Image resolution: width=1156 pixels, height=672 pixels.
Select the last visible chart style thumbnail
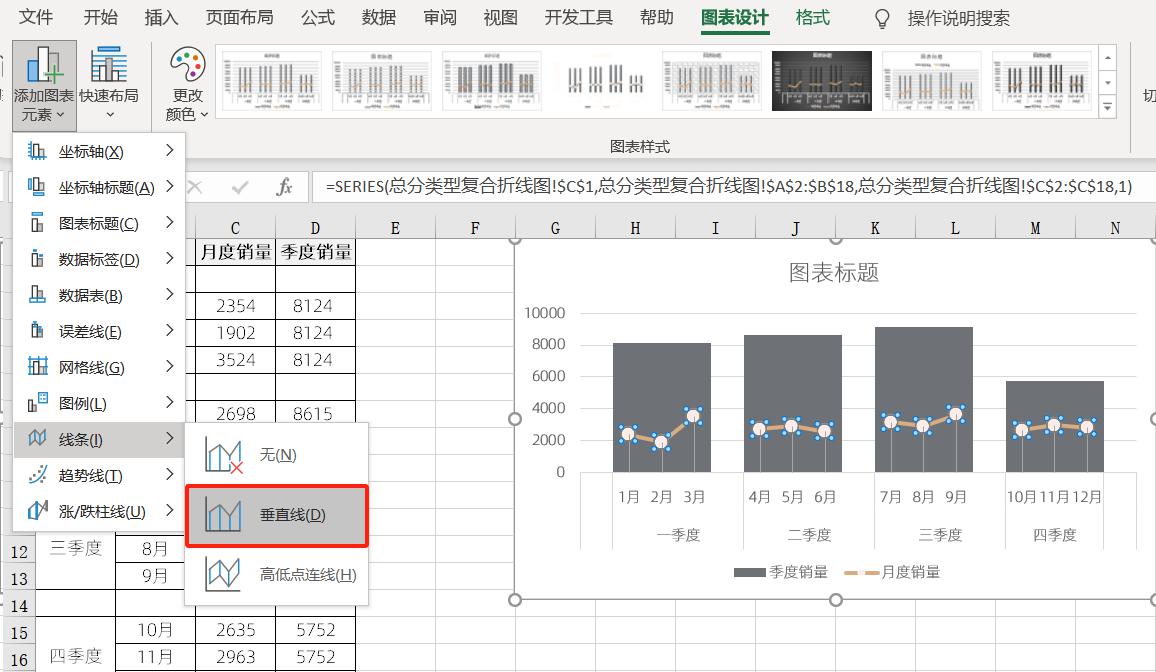pyautogui.click(x=1042, y=81)
